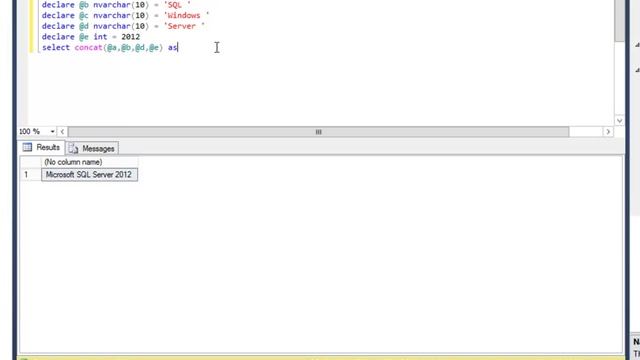Click the horizontal scrollbar thumb
This screenshot has width=640, height=360.
click(318, 132)
